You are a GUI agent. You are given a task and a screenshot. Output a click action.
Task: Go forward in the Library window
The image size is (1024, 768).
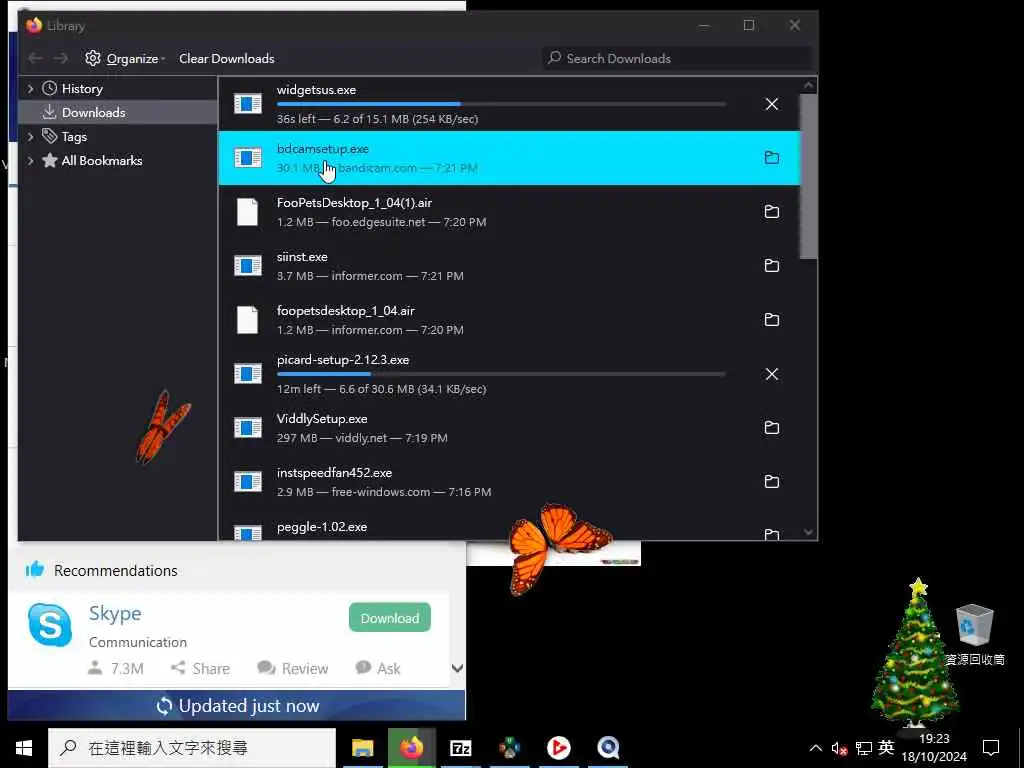[x=61, y=59]
